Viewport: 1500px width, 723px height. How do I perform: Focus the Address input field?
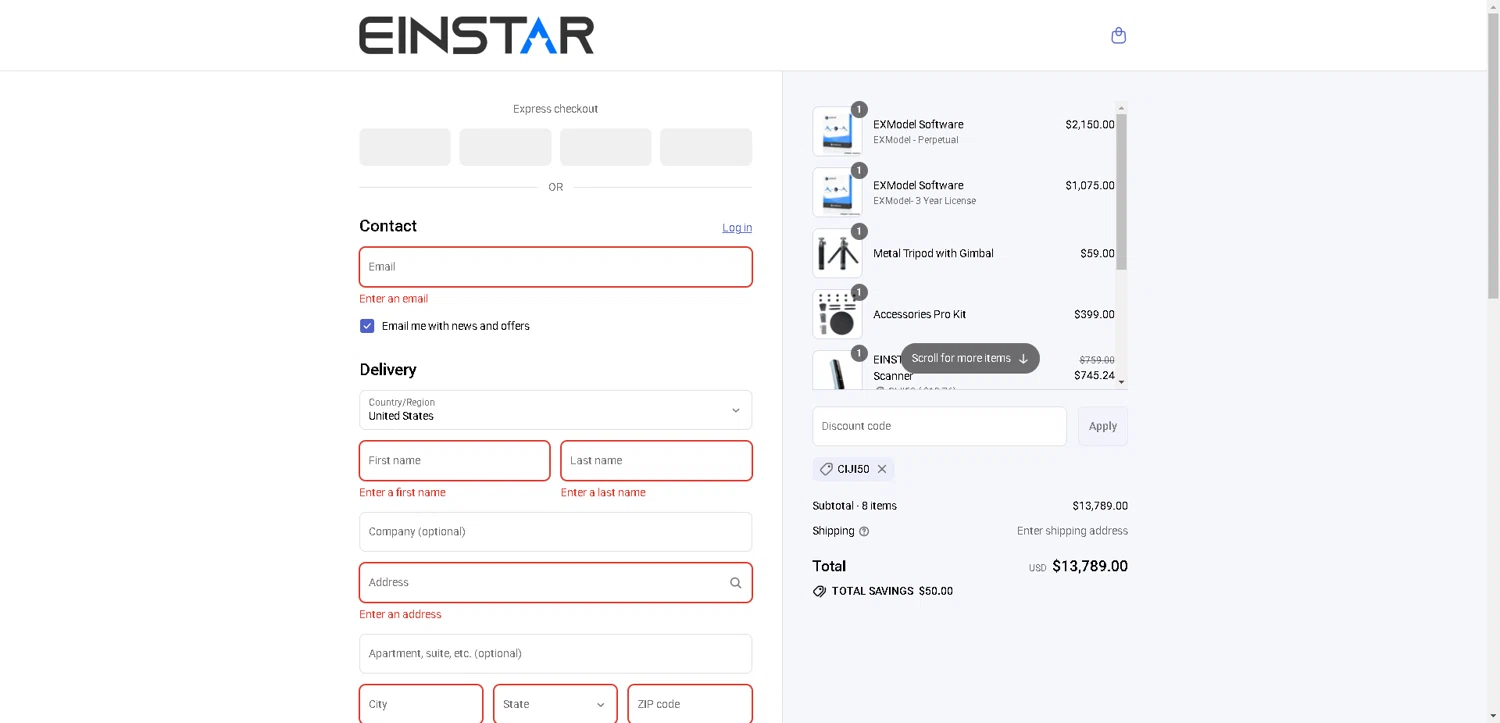(x=555, y=583)
